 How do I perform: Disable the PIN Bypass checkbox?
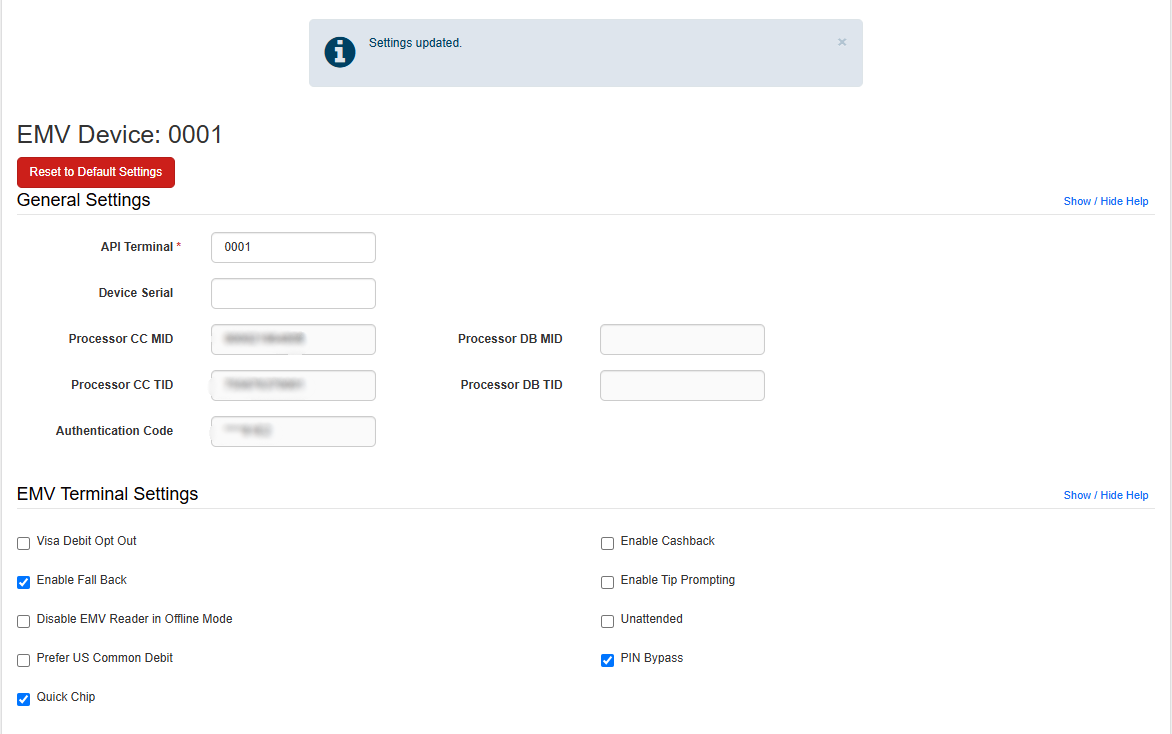[x=607, y=660]
